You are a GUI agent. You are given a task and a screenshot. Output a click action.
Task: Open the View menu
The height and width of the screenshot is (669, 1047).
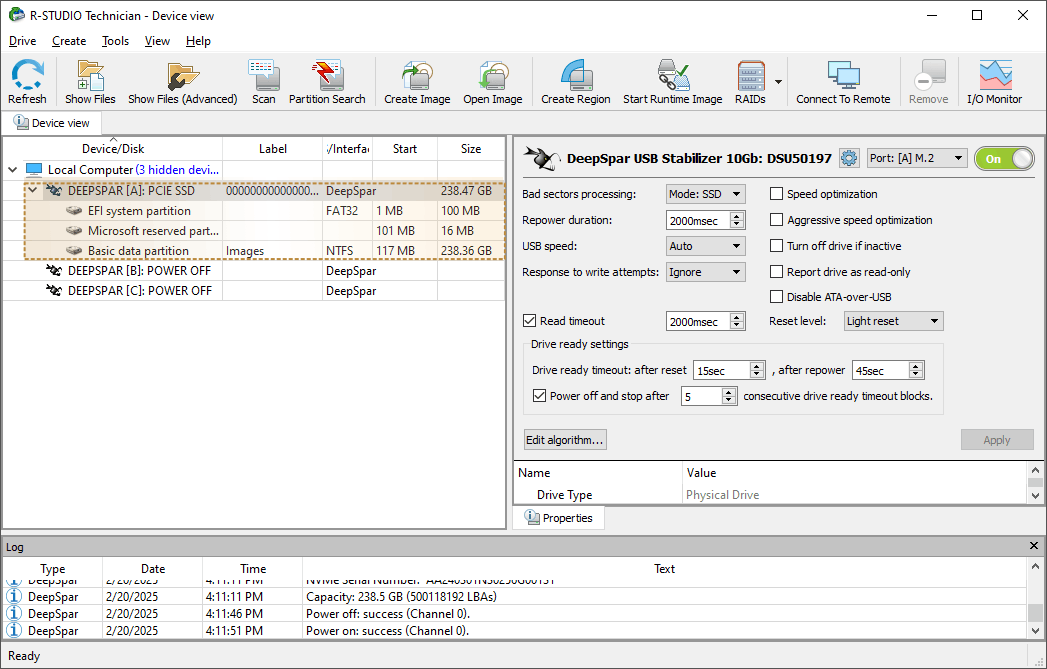(157, 41)
